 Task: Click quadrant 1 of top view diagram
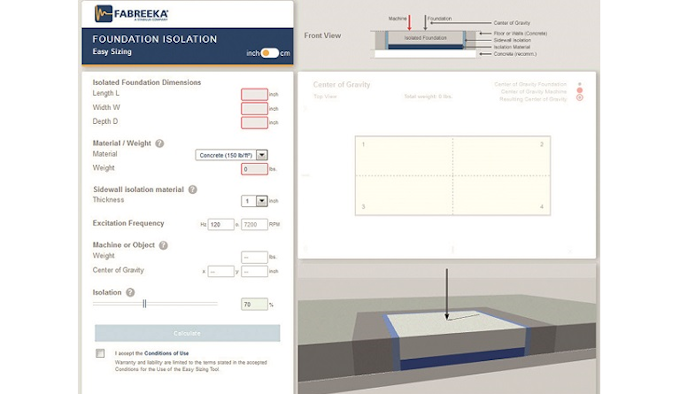(x=404, y=156)
